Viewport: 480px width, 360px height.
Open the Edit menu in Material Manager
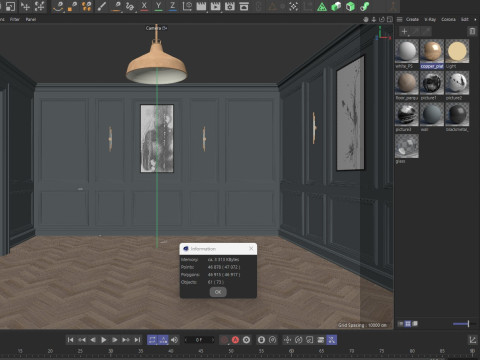coord(465,19)
